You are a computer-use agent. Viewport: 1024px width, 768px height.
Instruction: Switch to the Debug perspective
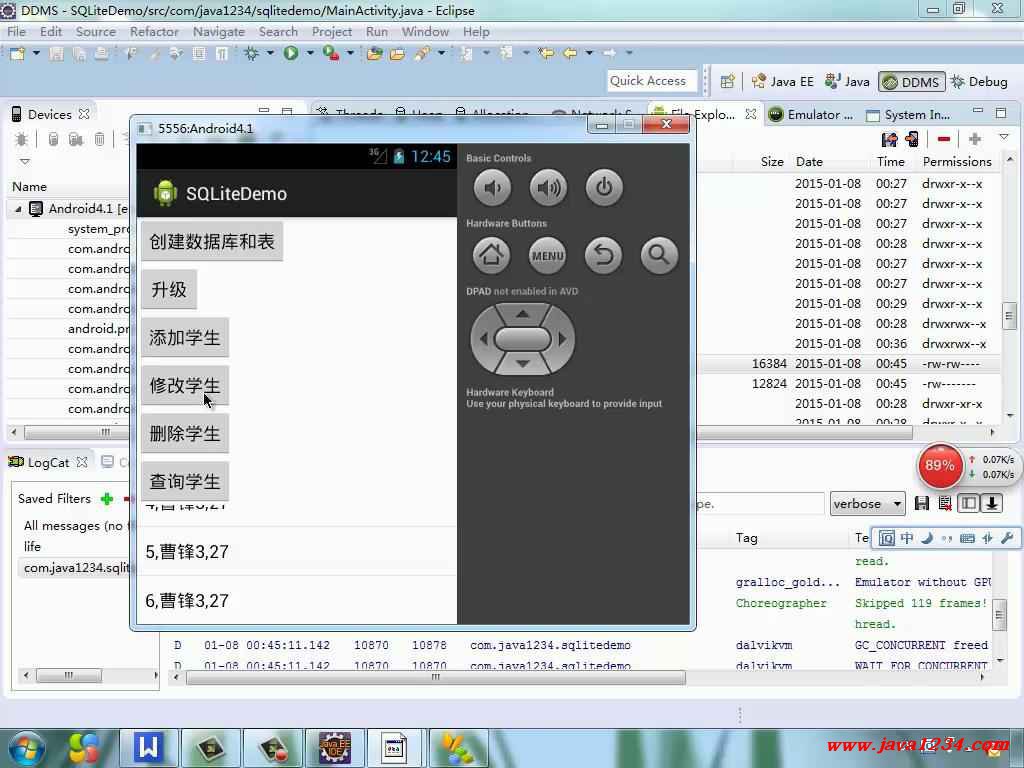(x=979, y=82)
